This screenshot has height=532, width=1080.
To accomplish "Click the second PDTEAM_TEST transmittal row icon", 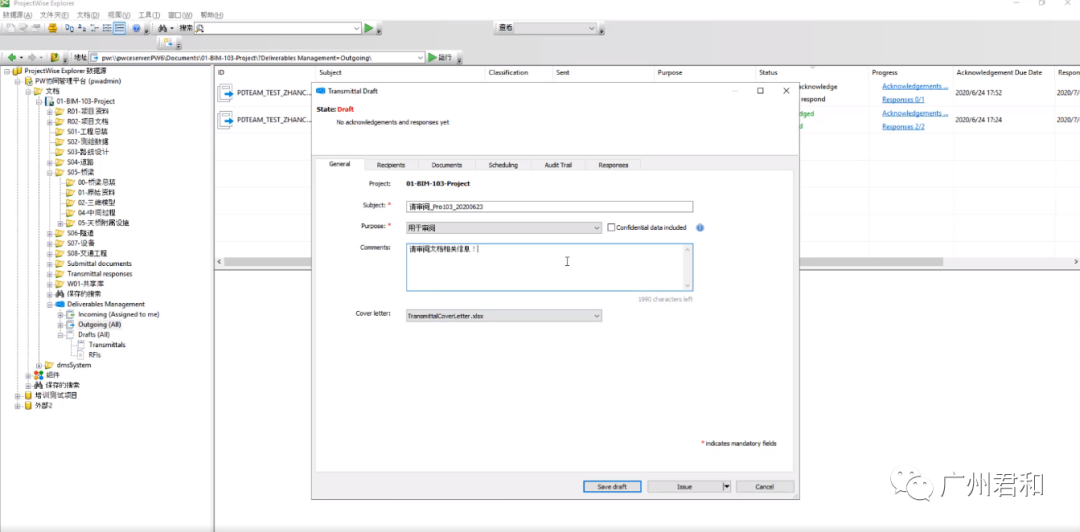I will point(226,120).
